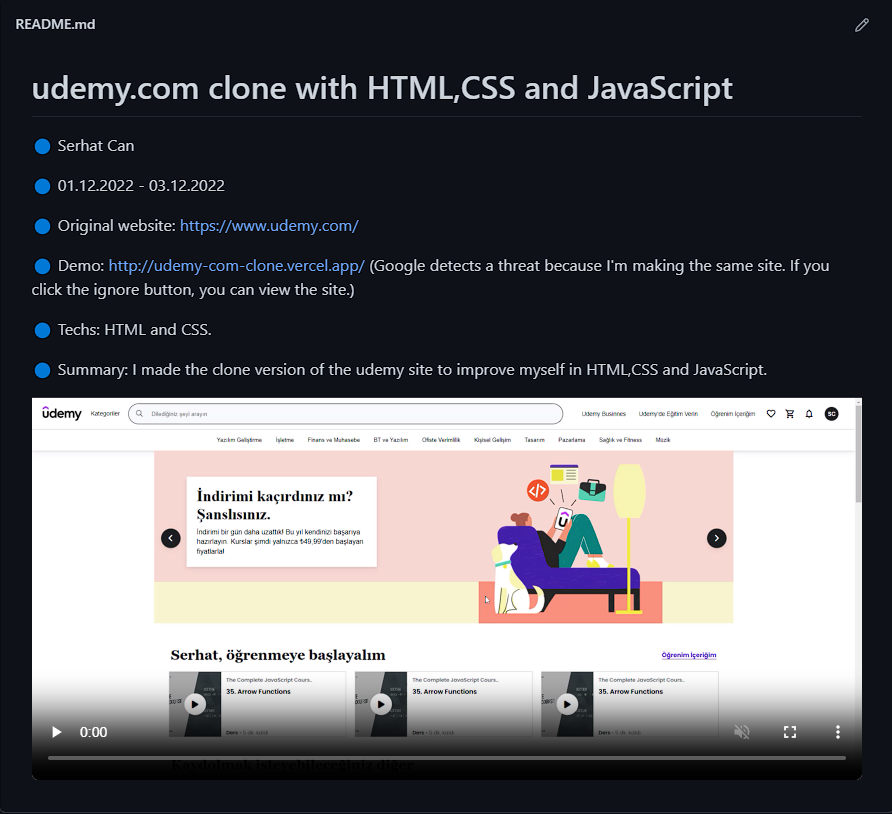Click the Udemy logo in the video

coord(62,414)
